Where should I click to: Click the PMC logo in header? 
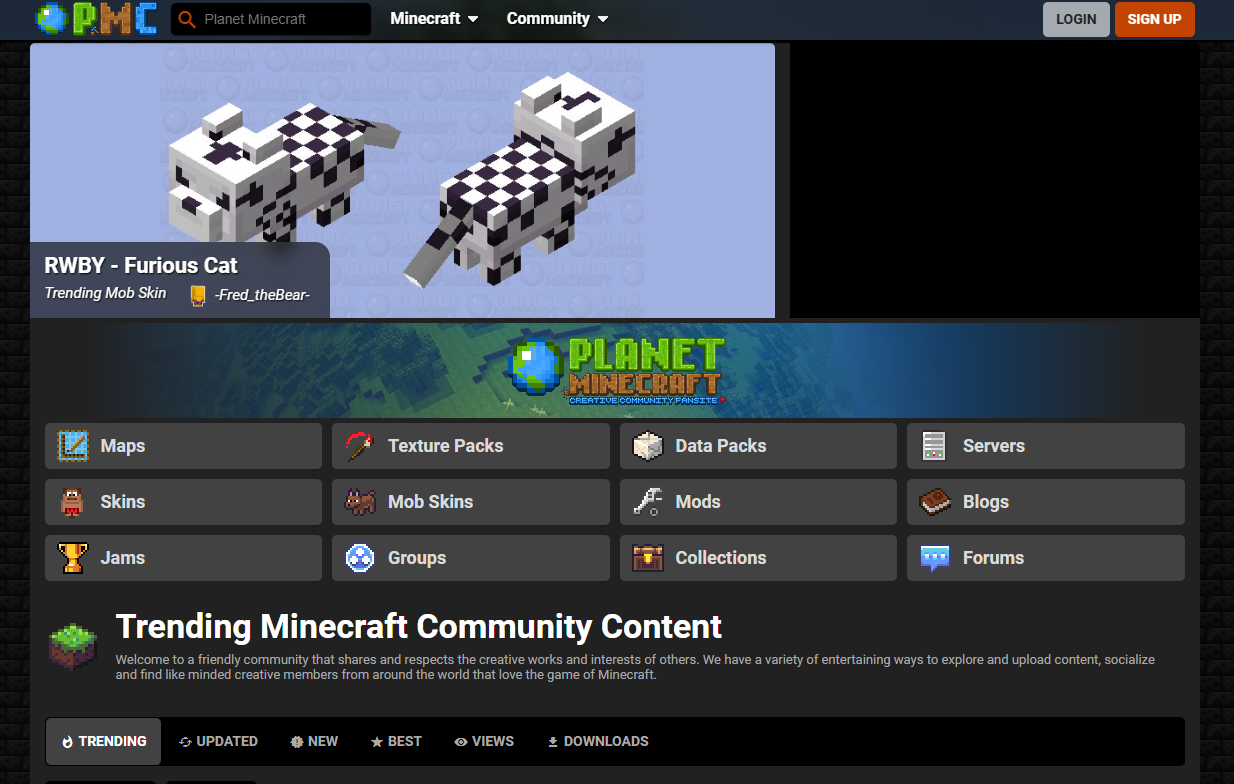96,18
